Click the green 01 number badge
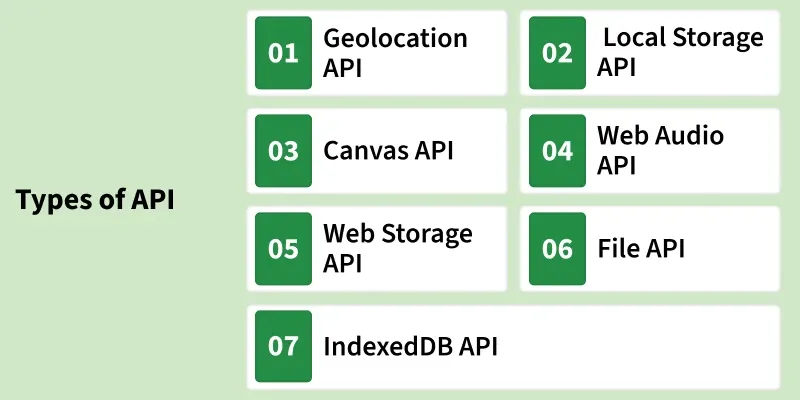This screenshot has width=800, height=400. pyautogui.click(x=284, y=53)
